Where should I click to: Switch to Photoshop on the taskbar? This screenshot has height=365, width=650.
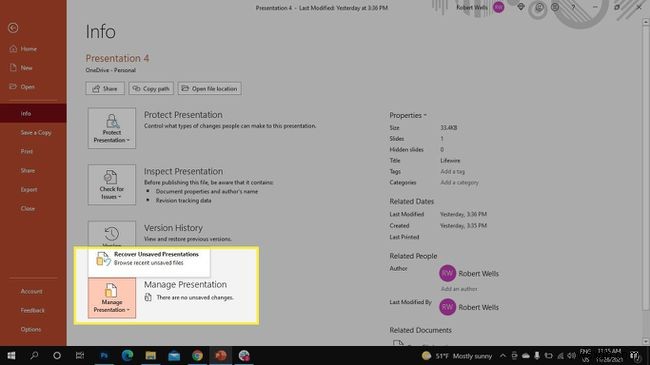click(104, 355)
